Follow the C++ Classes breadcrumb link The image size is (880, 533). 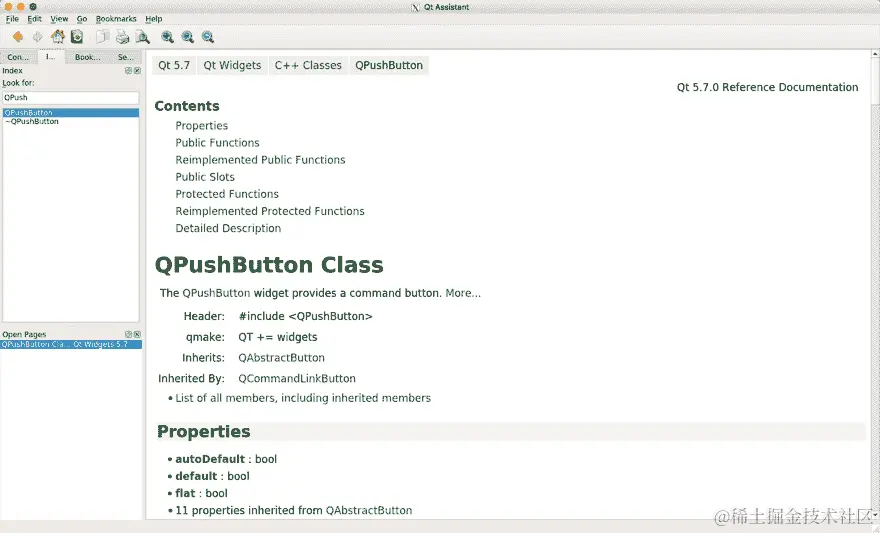308,65
